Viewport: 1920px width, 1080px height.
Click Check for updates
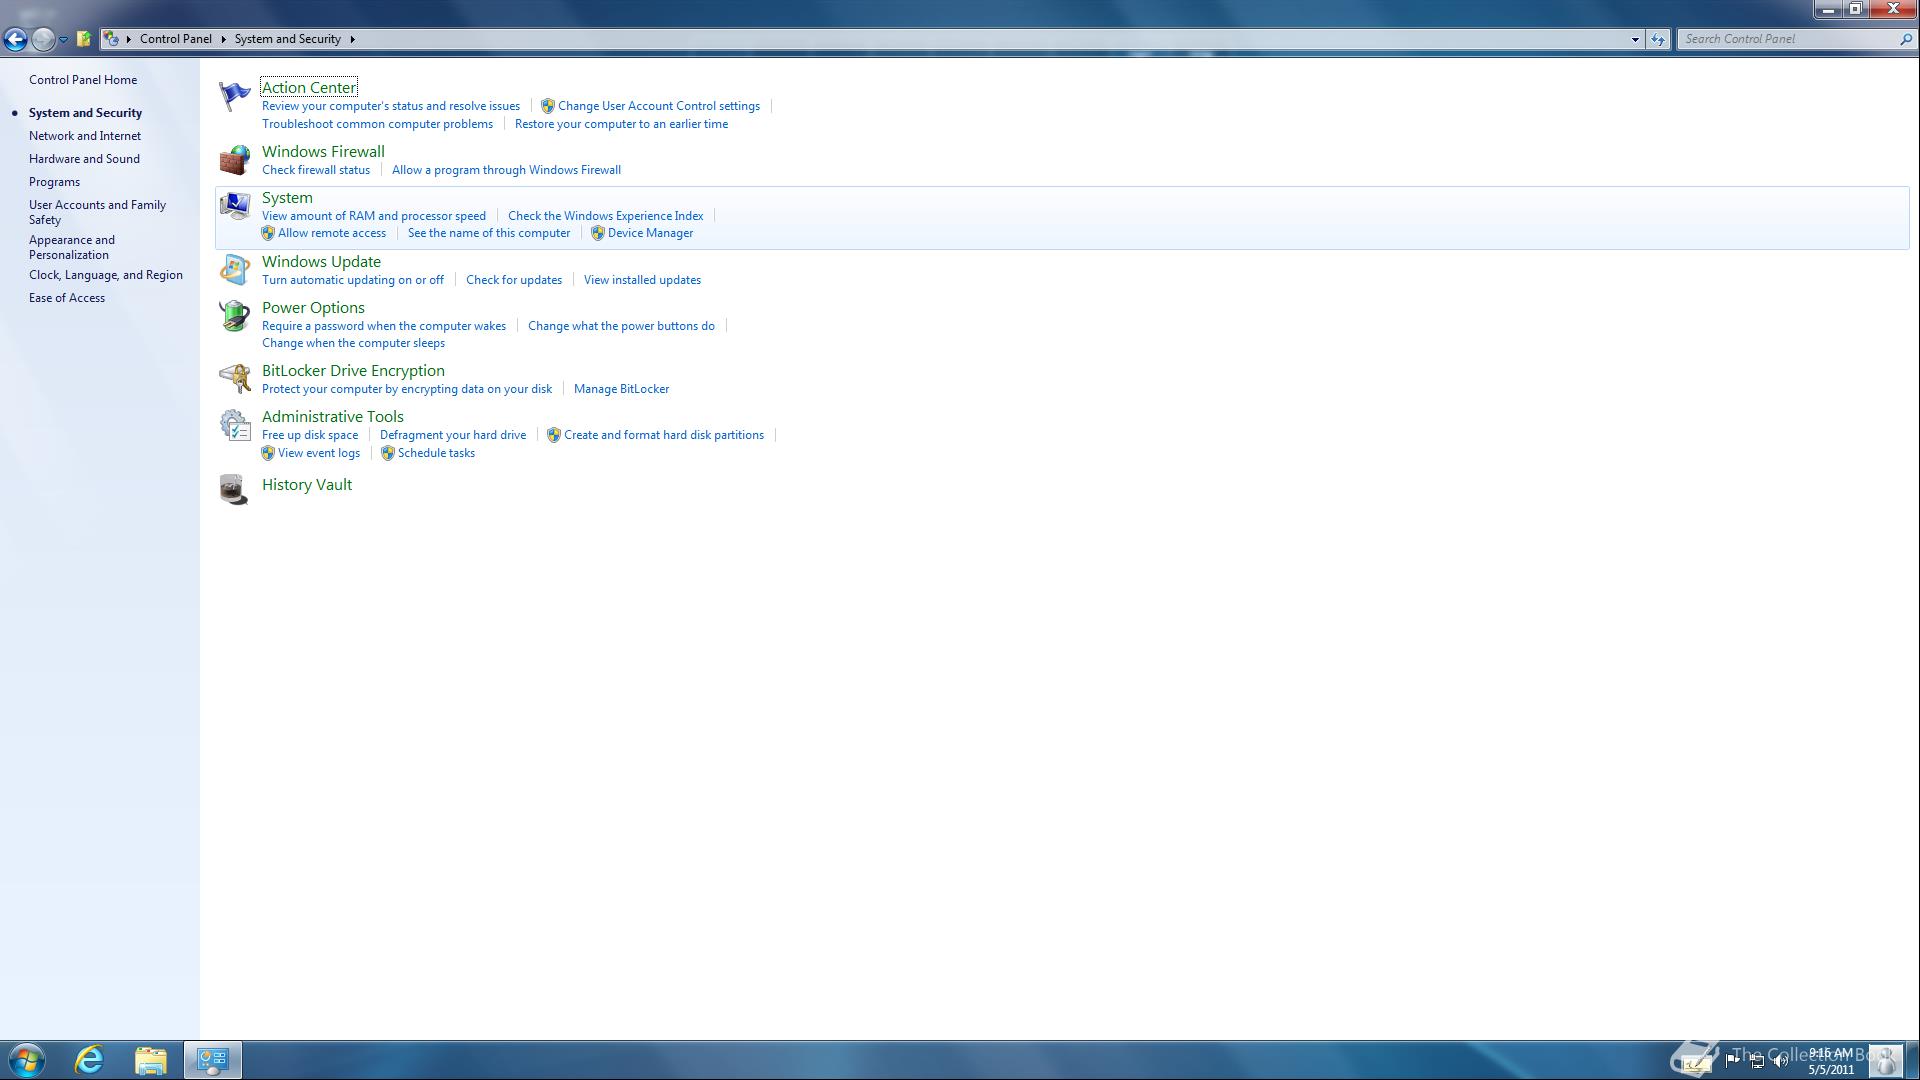[x=514, y=280]
